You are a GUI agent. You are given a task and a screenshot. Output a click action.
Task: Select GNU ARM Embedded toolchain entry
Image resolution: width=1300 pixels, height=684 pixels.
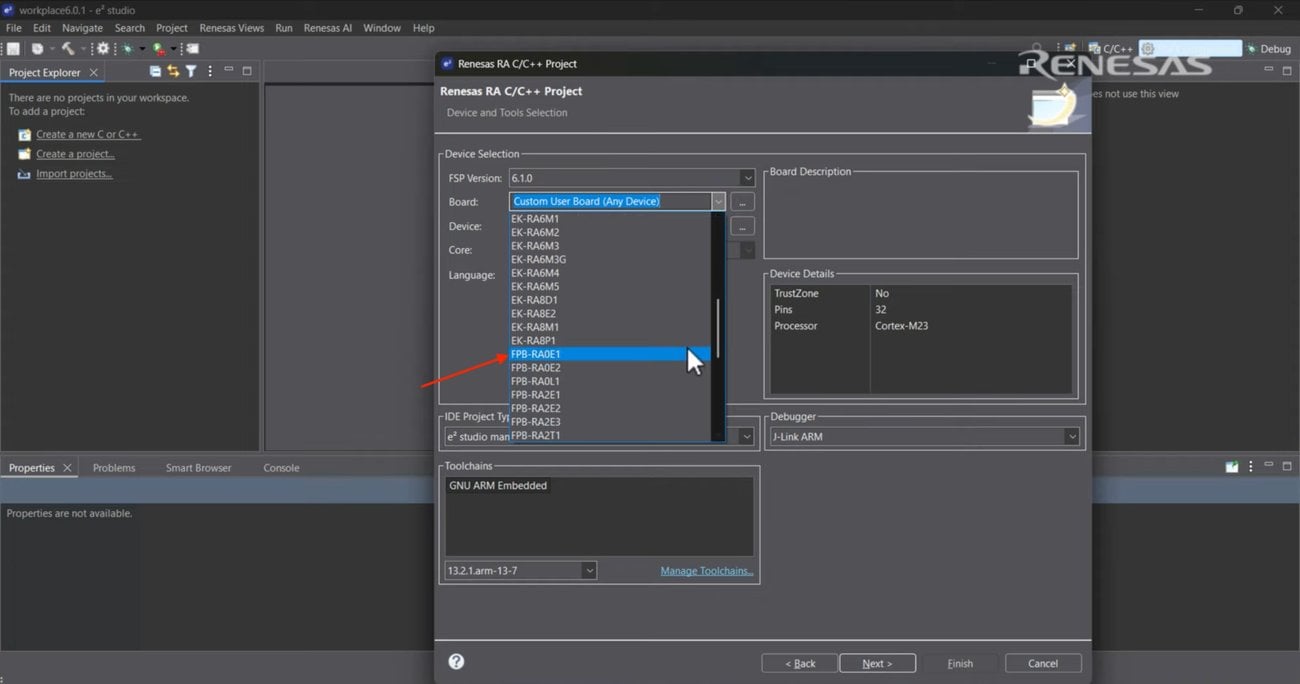point(498,486)
